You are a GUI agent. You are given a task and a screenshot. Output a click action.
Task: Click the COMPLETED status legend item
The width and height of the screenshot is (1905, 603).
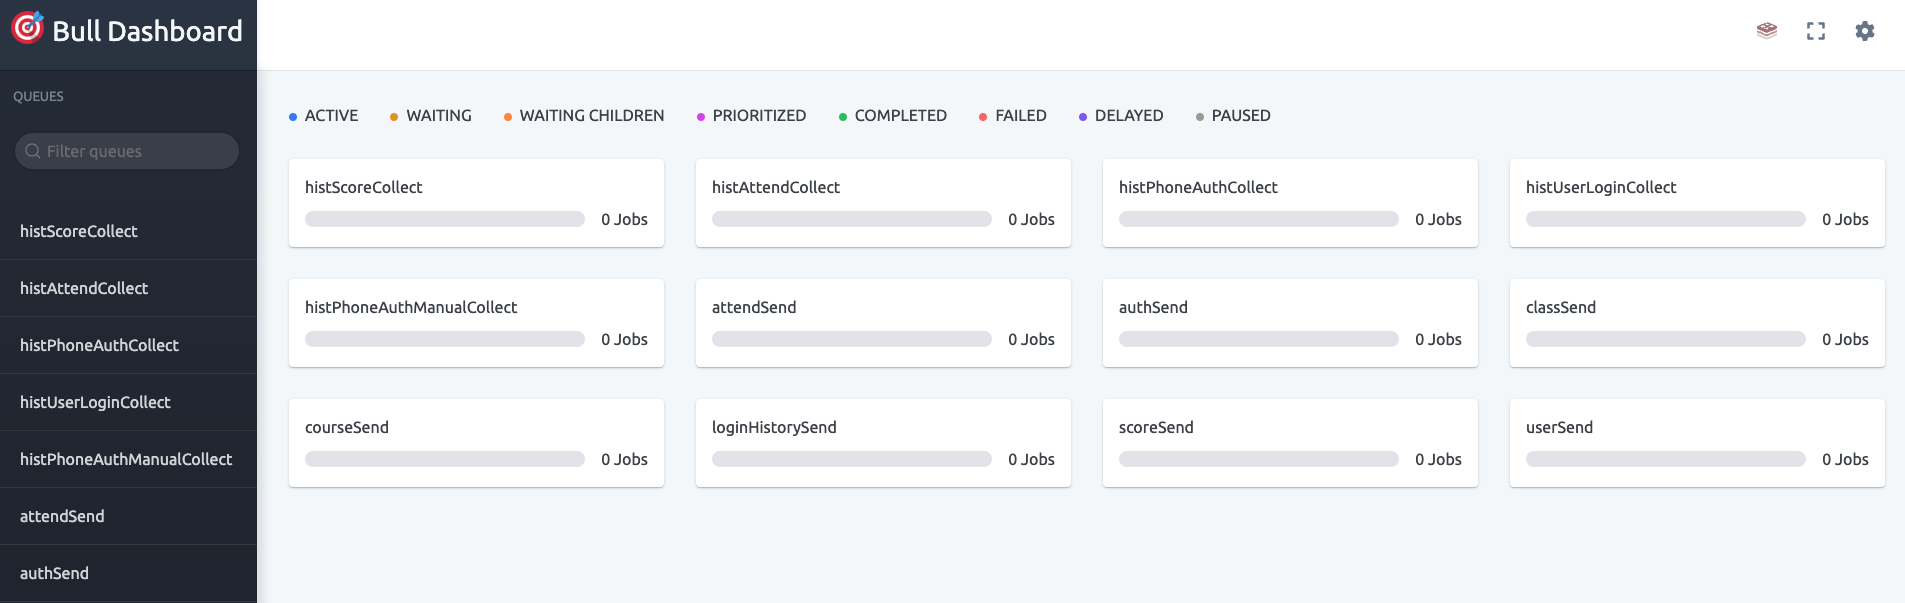pyautogui.click(x=900, y=116)
